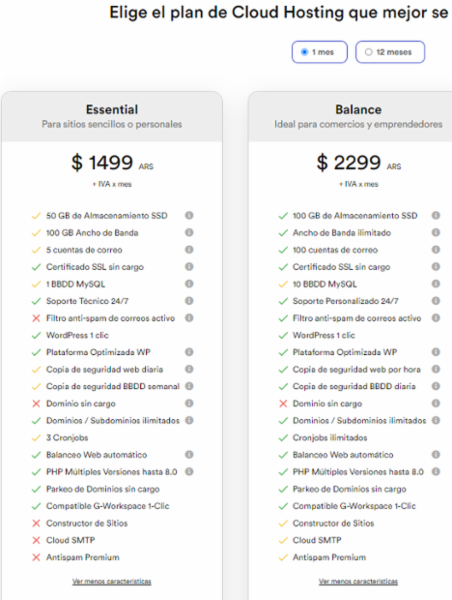Screen dimensions: 452x600
Task: Click the Essential plan heading
Action: [x=112, y=109]
